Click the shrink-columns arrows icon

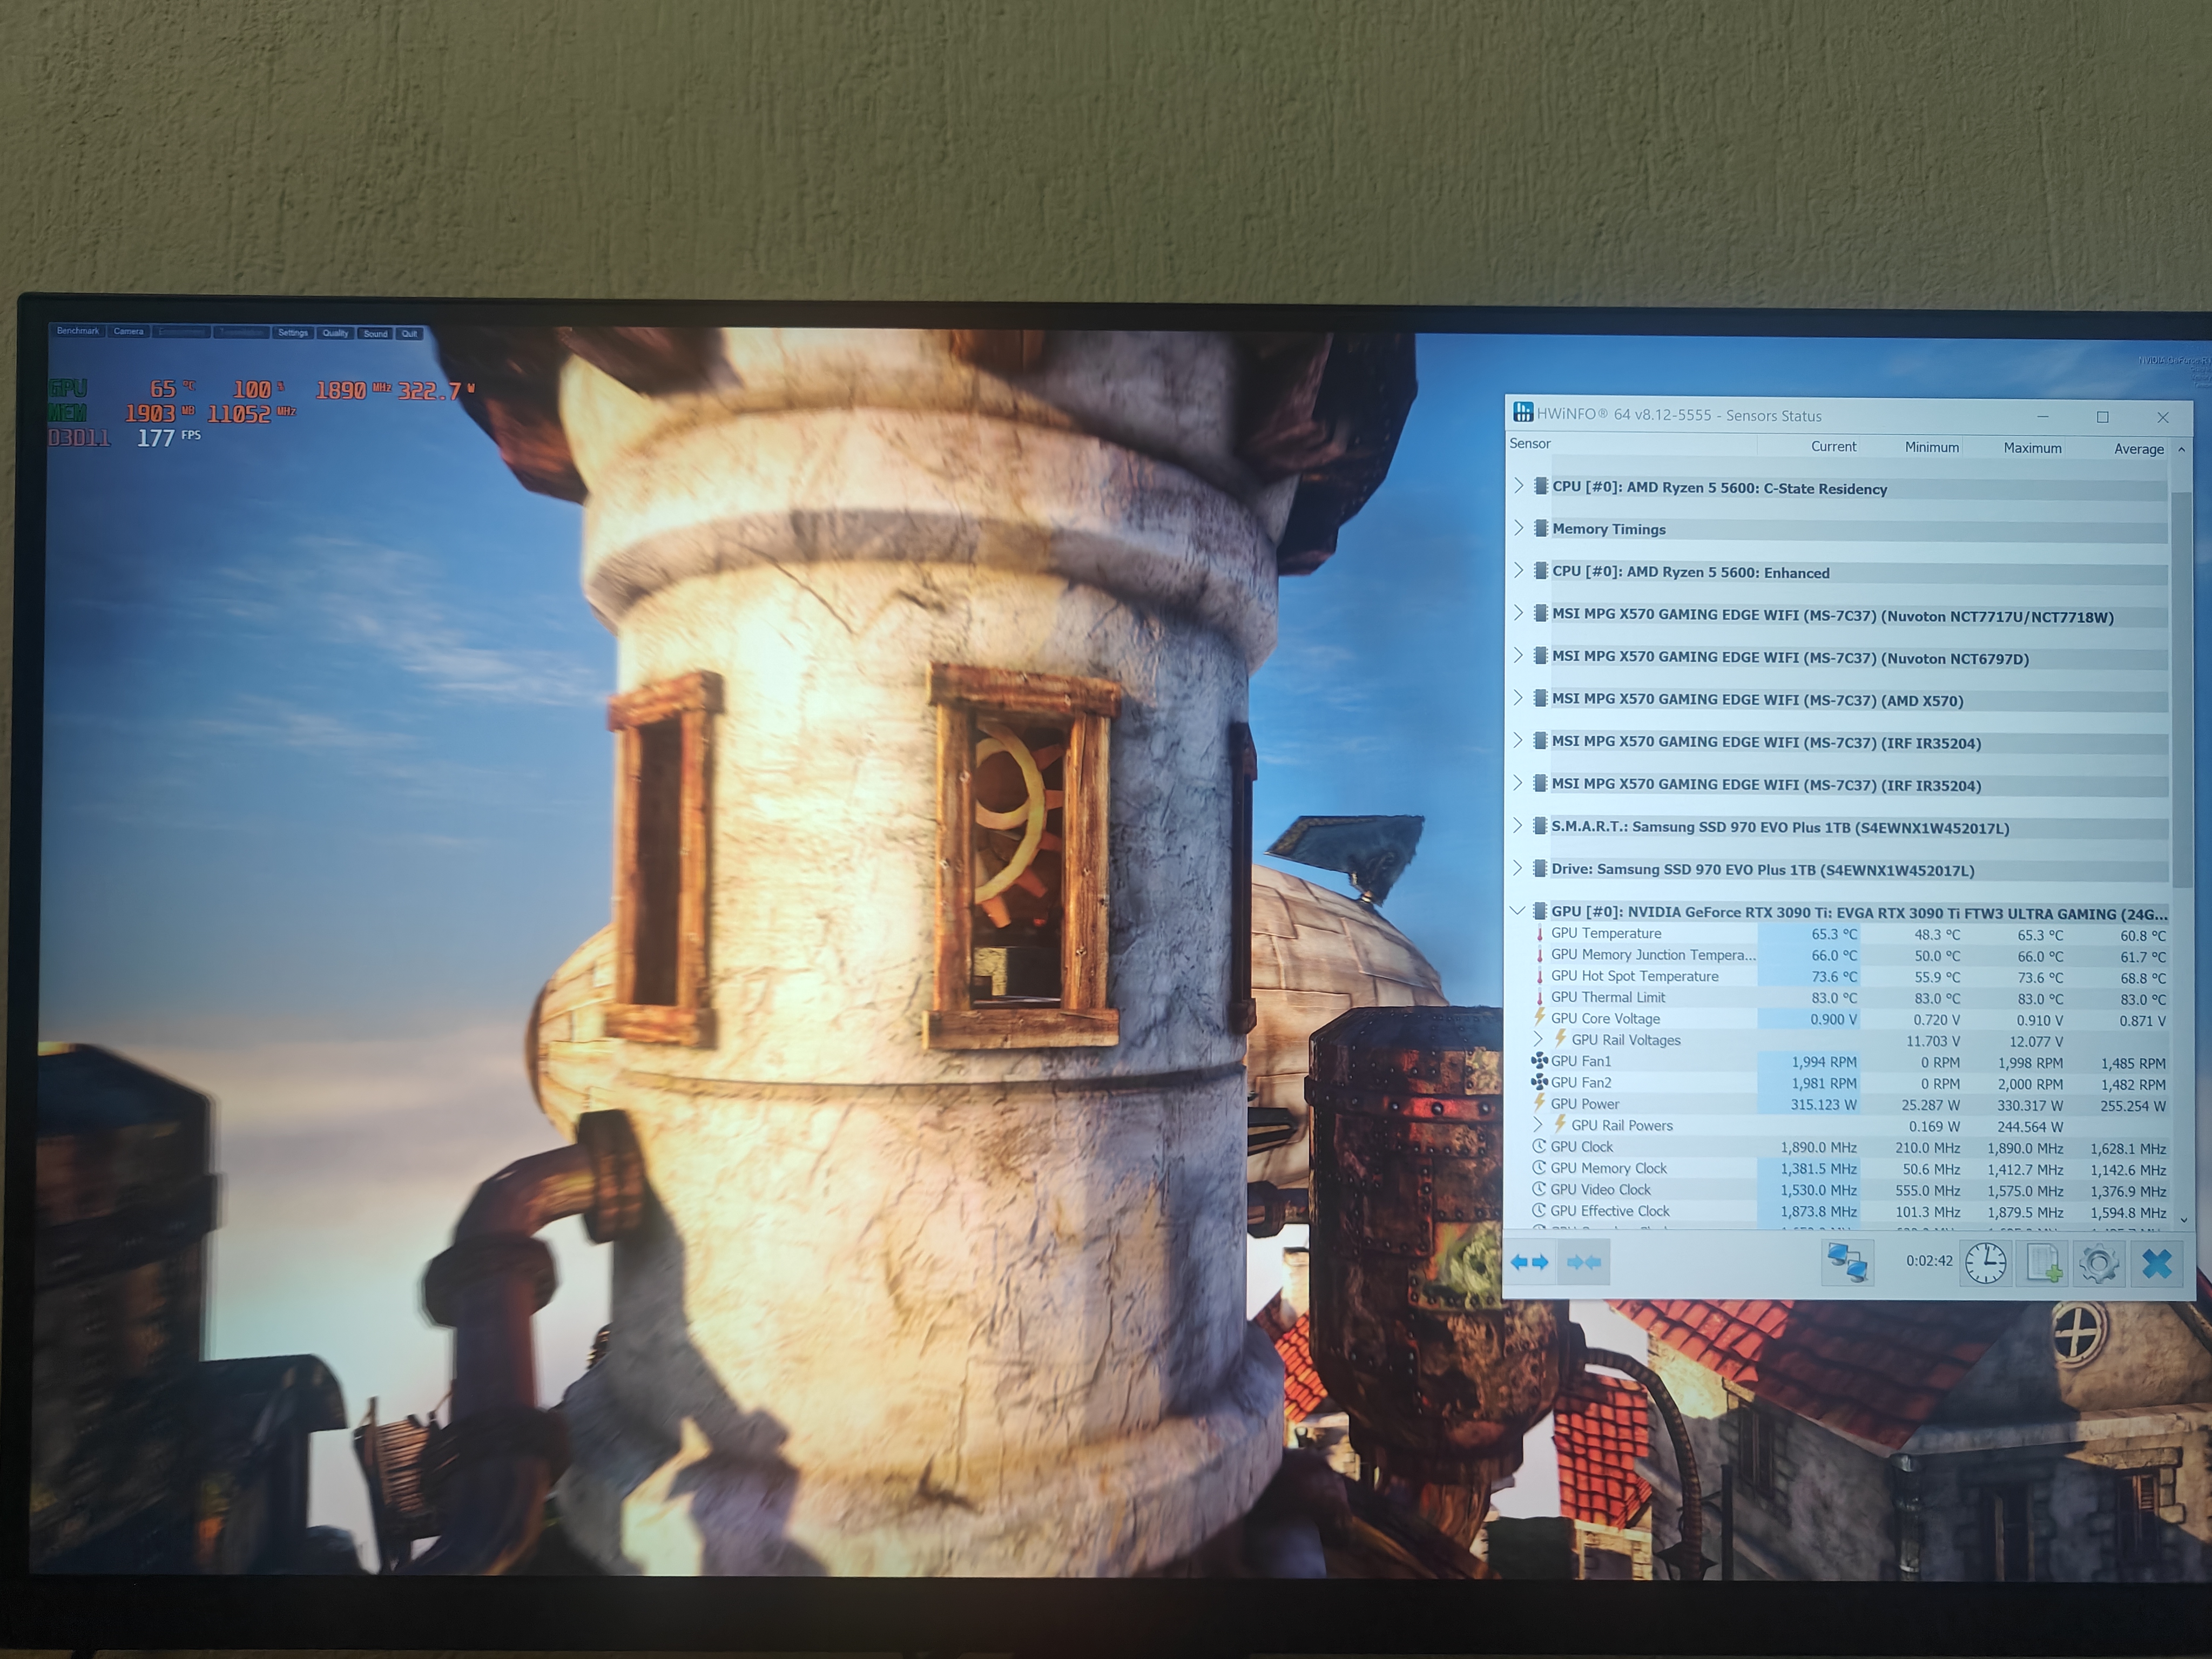(x=1584, y=1262)
